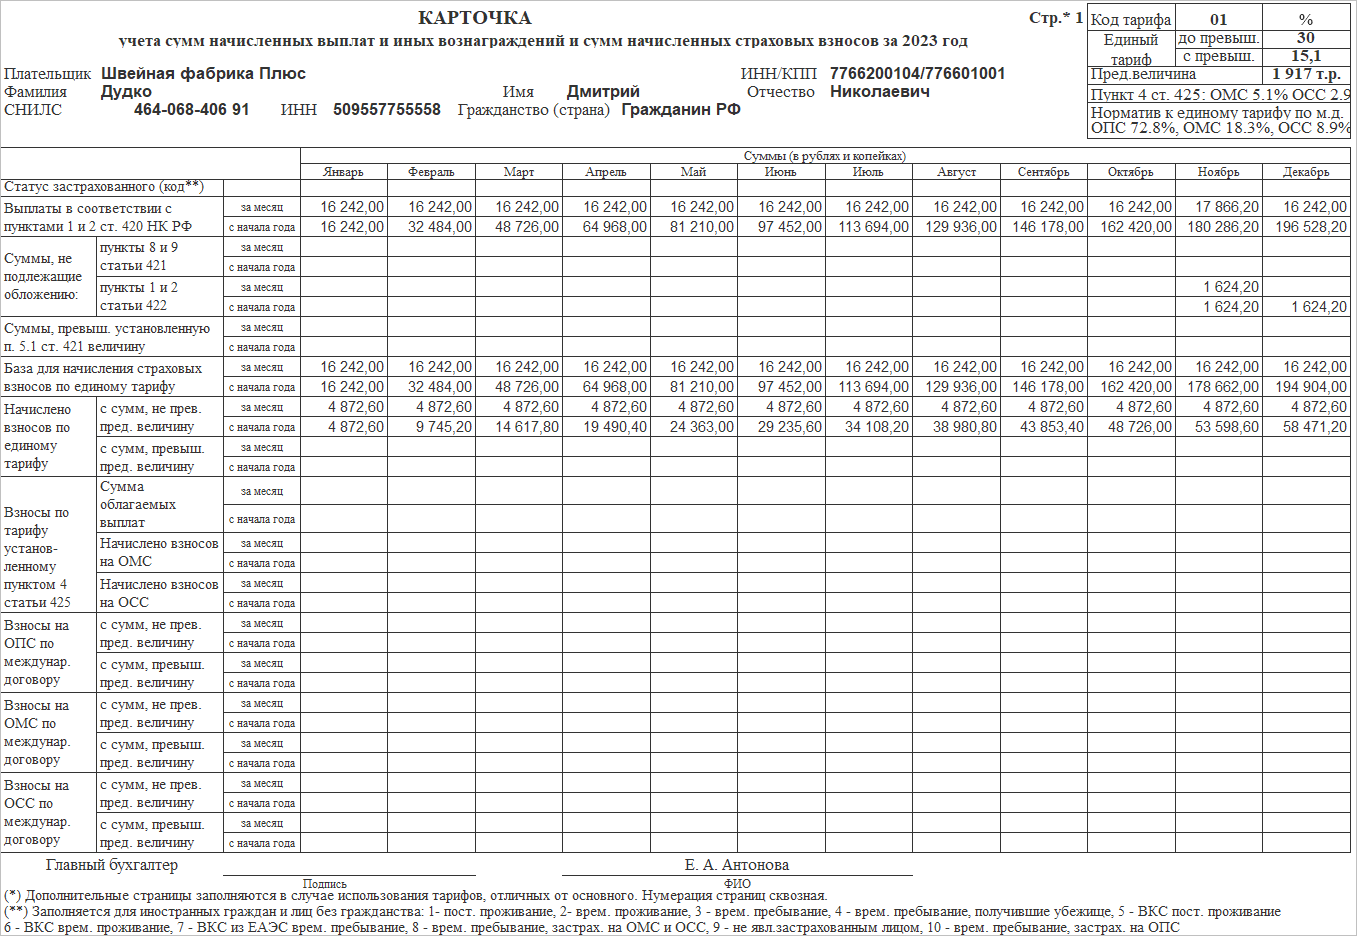Select first name Дмитрий
The height and width of the screenshot is (936, 1357).
603,91
